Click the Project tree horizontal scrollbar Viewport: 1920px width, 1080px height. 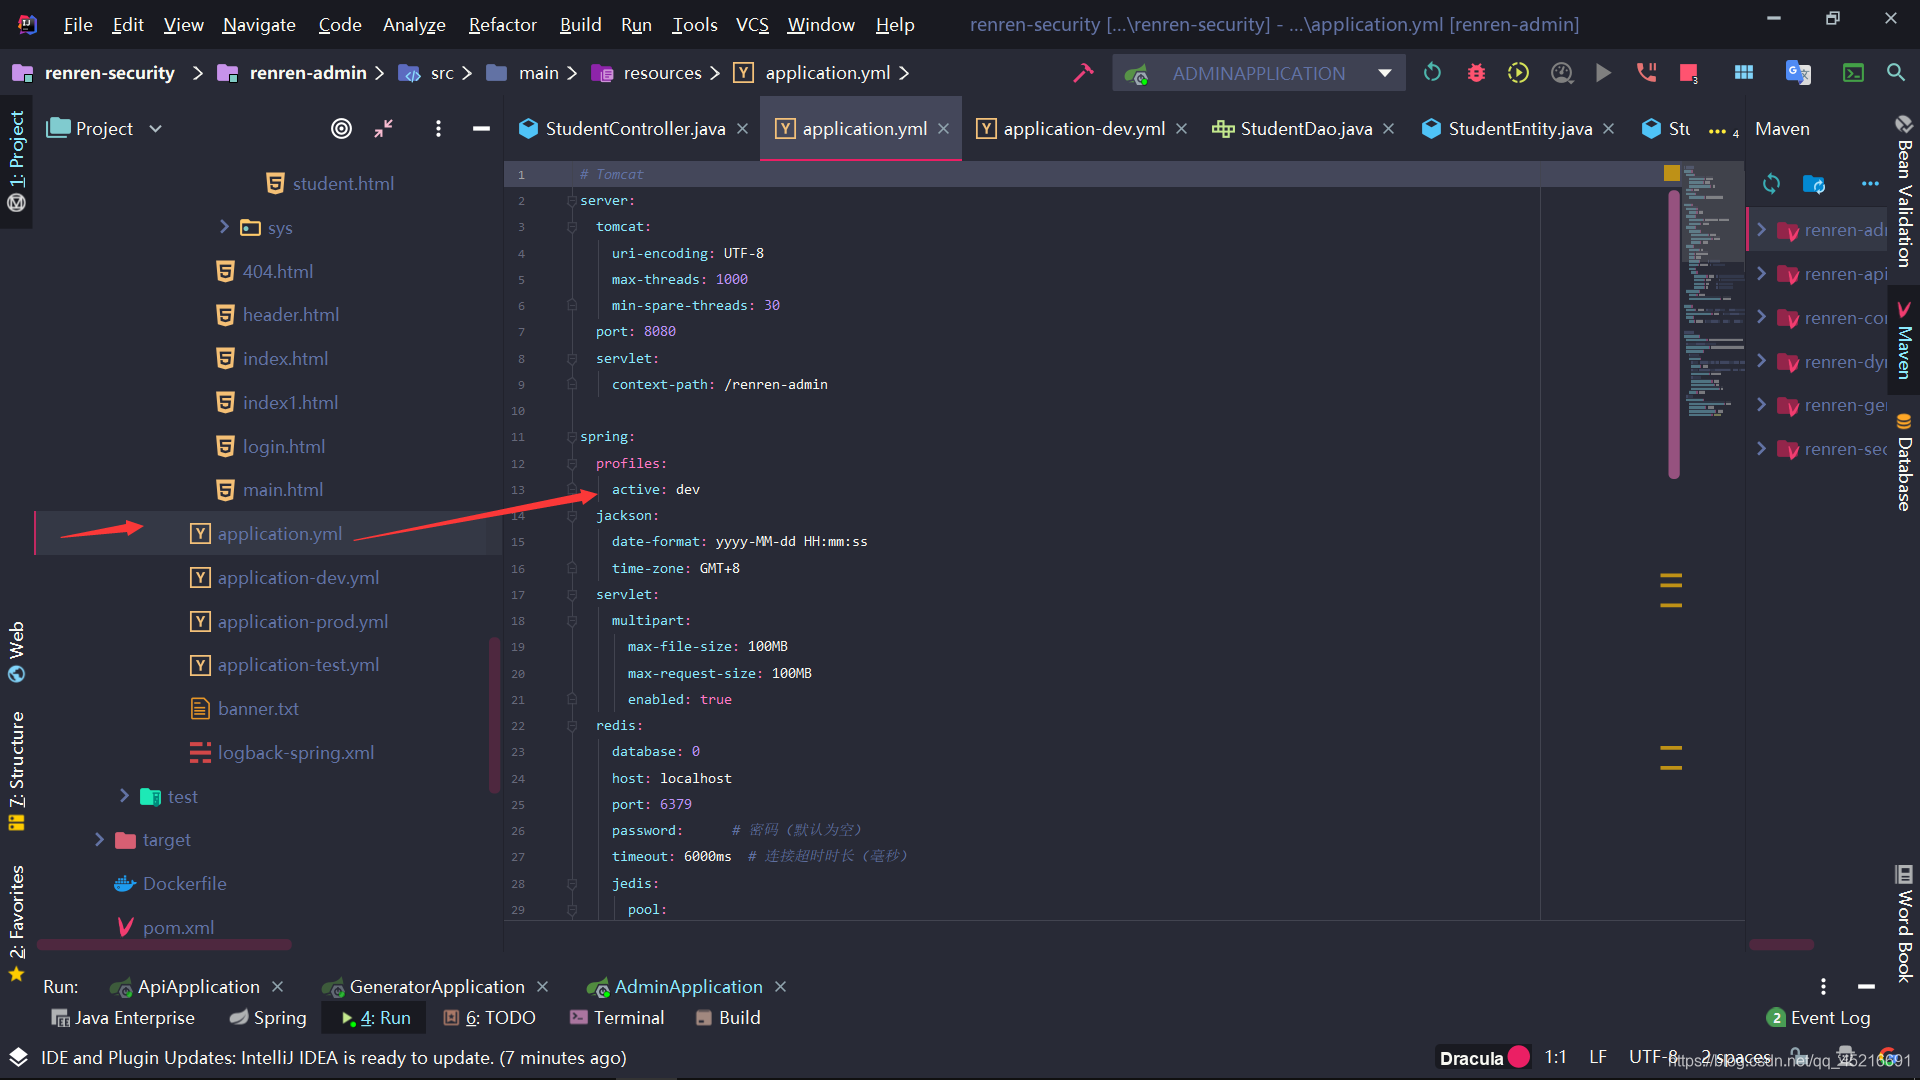click(165, 944)
